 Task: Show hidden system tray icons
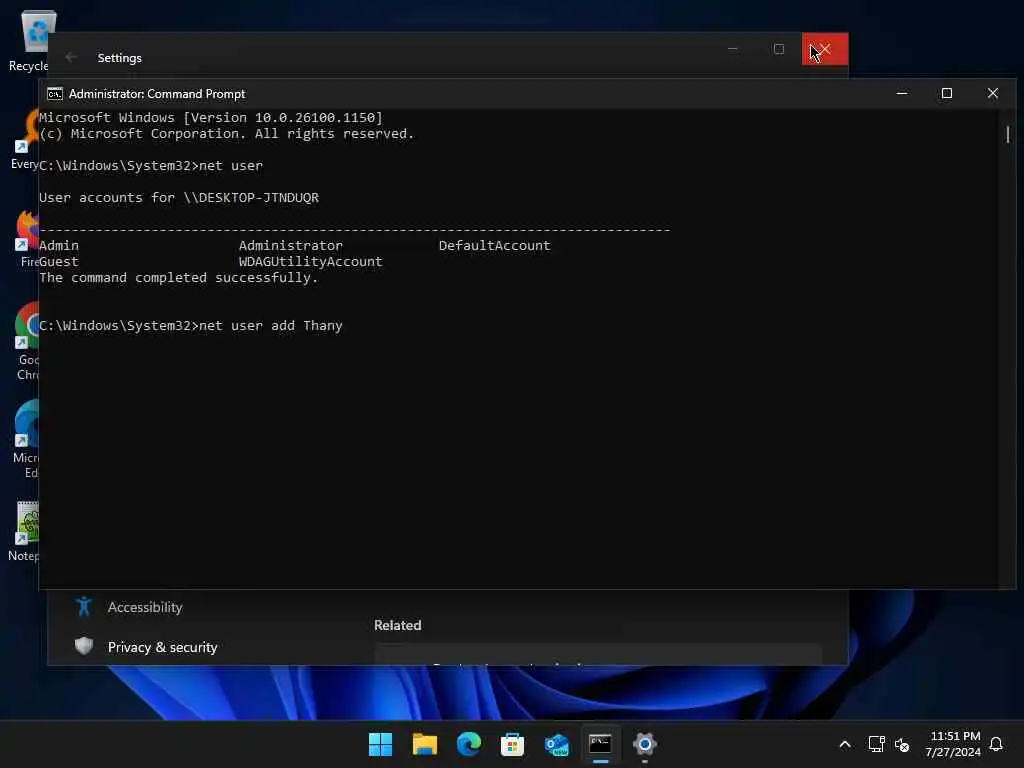click(x=844, y=744)
